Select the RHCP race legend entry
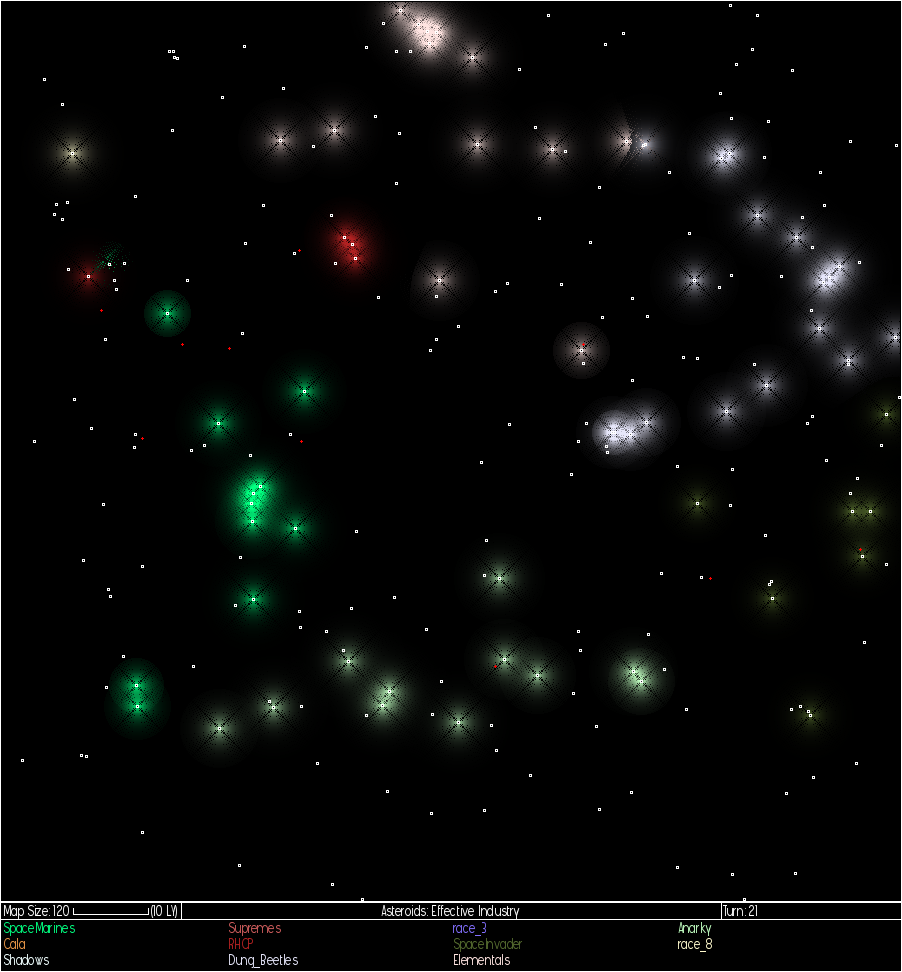 (241, 944)
